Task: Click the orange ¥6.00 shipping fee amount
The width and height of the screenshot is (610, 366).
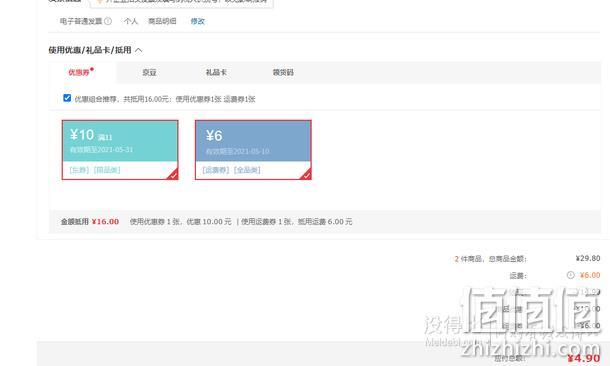Action: 590,275
